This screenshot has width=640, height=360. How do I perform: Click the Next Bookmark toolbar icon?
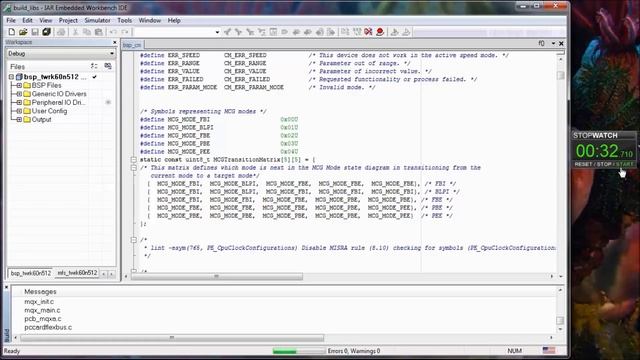click(x=307, y=32)
